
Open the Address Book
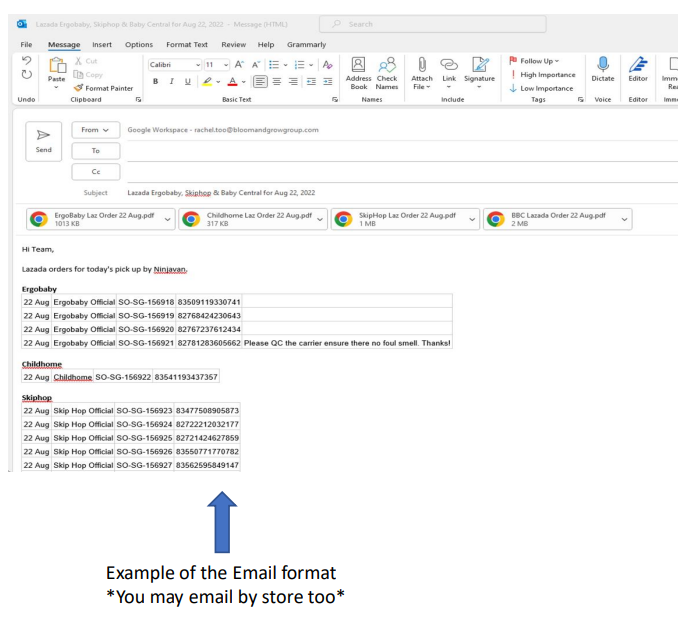tap(358, 73)
